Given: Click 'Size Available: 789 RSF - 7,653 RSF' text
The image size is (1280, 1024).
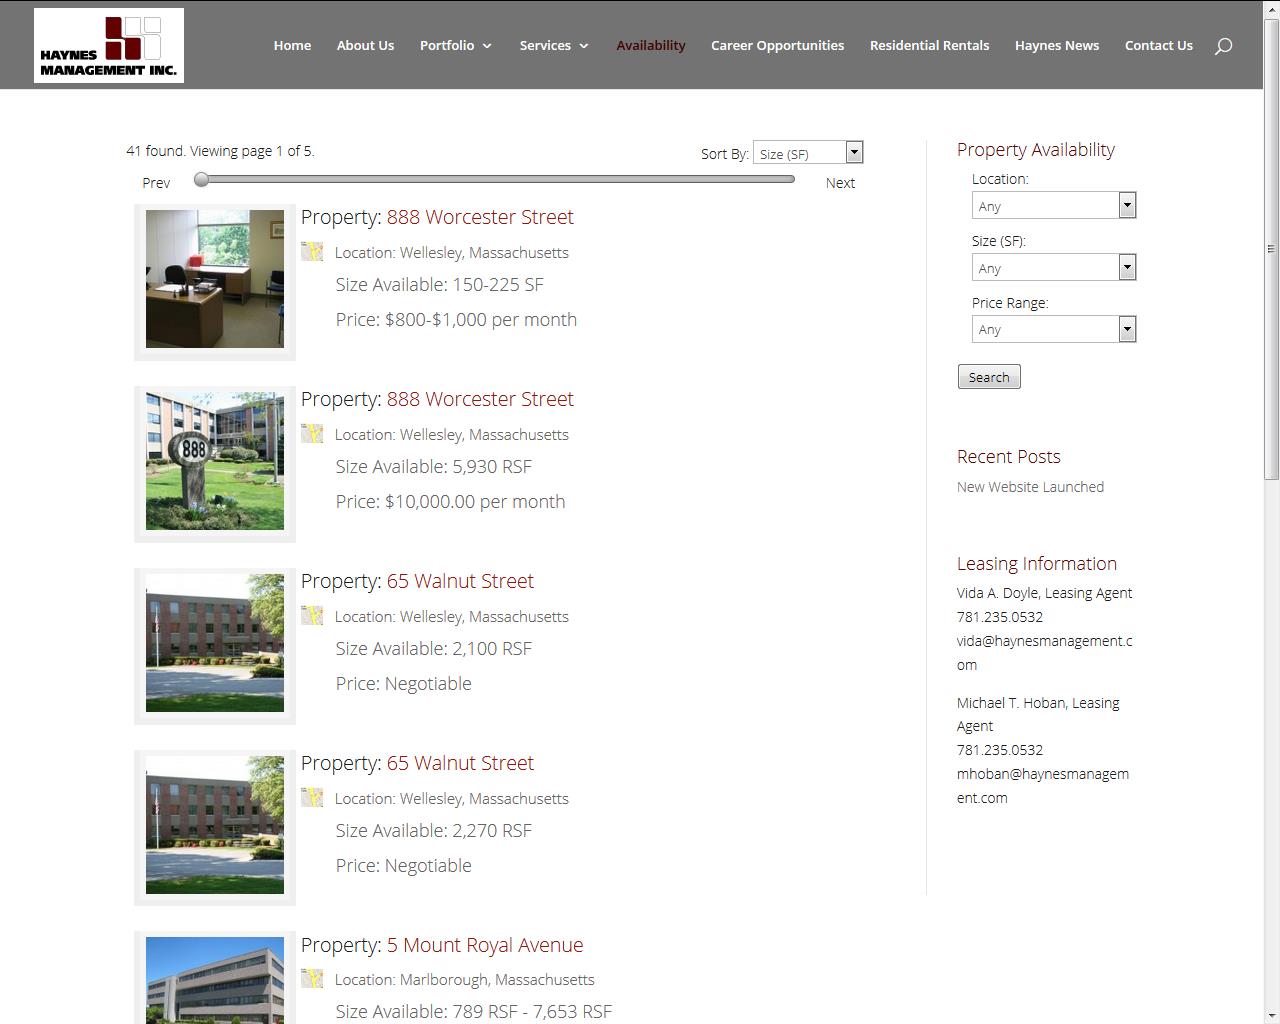Looking at the screenshot, I should [x=473, y=1011].
